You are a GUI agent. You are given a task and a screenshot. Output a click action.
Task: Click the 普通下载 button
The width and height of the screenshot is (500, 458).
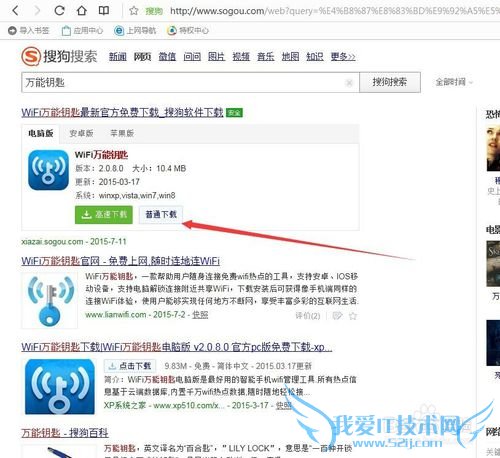click(x=161, y=214)
